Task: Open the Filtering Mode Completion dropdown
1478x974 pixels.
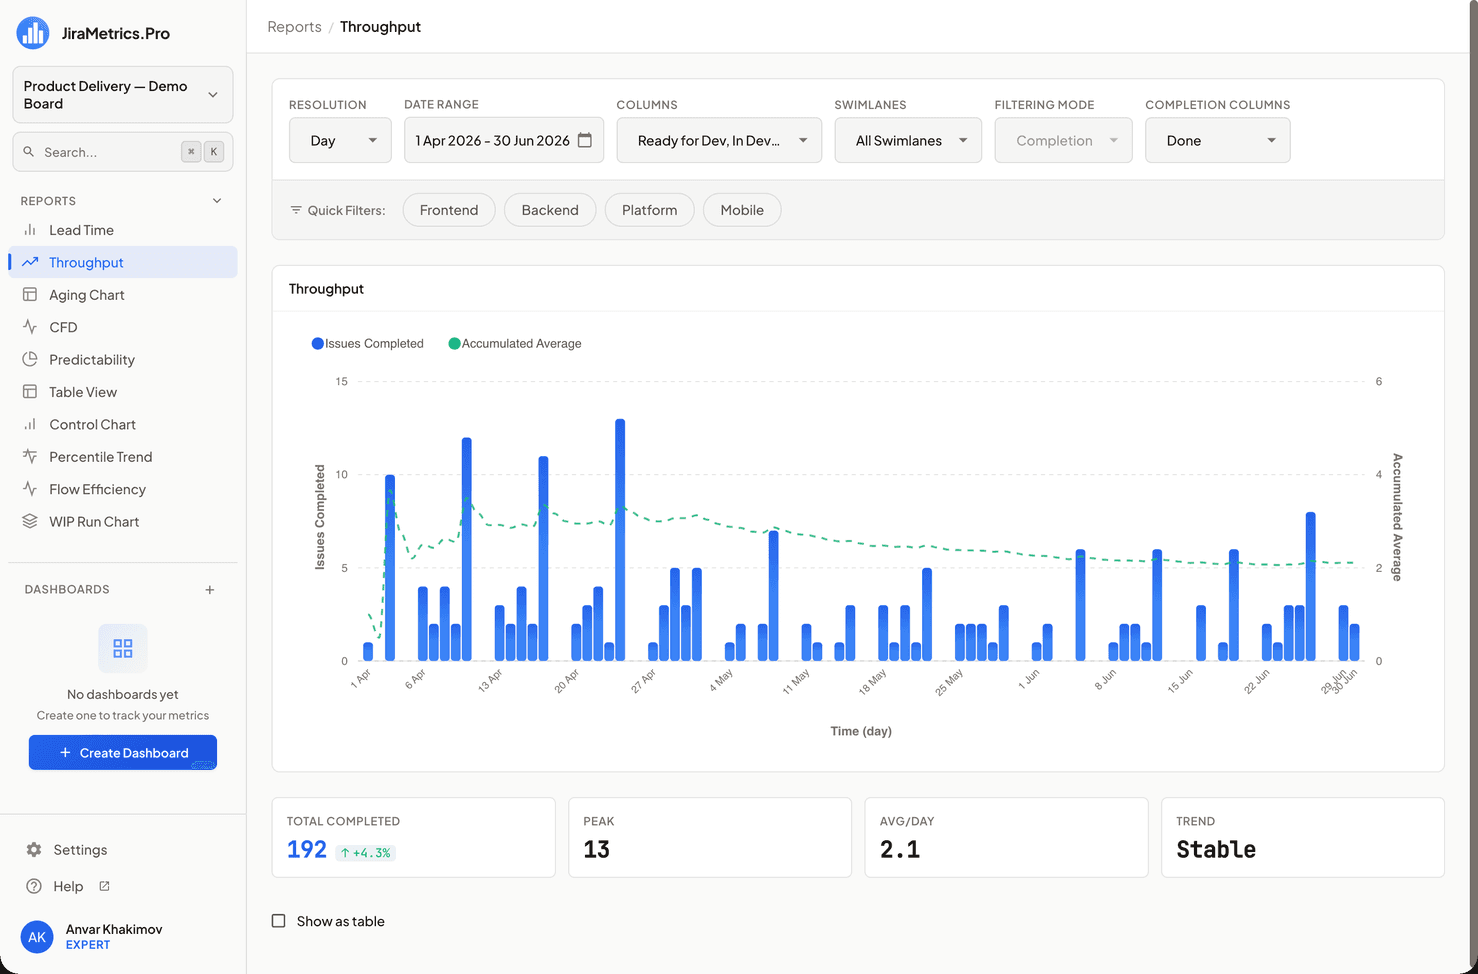Action: click(1063, 140)
